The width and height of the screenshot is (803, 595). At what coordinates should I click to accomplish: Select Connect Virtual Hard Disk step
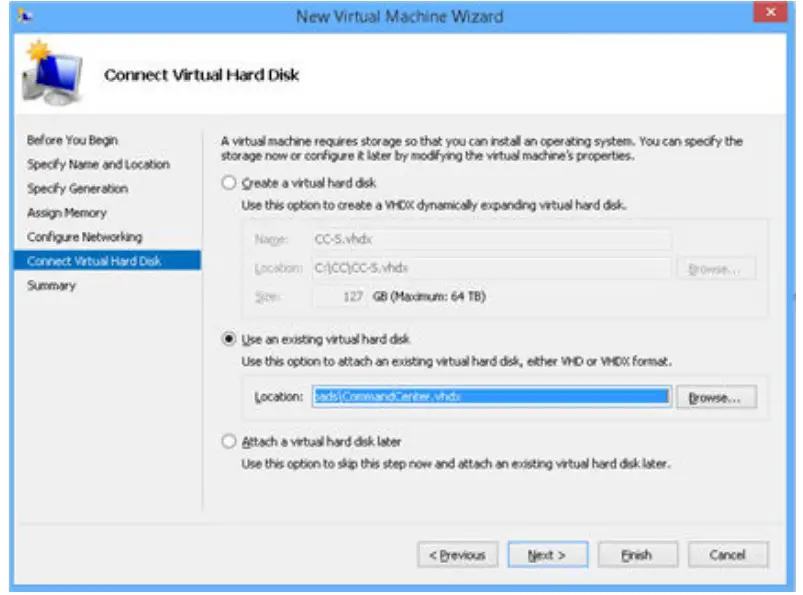tap(94, 261)
